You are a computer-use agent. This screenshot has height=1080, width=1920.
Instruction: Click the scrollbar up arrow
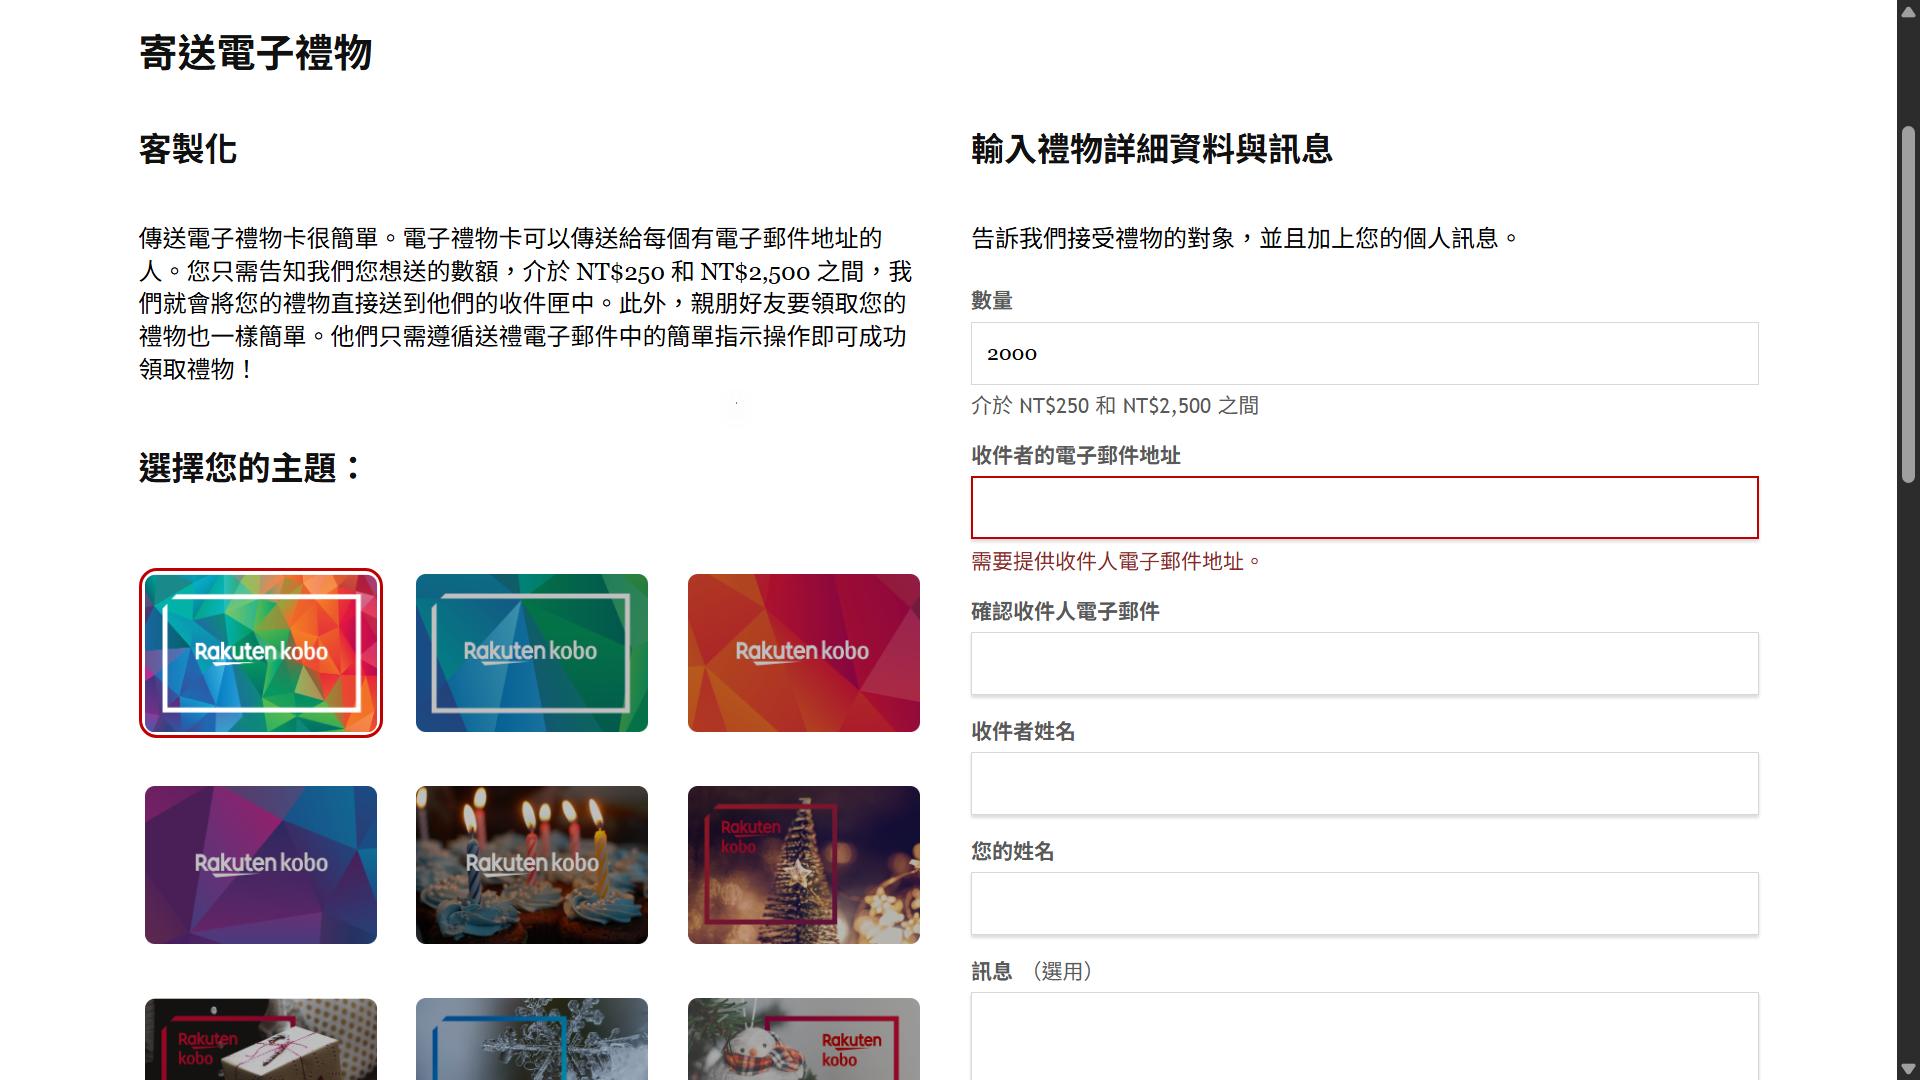1908,10
